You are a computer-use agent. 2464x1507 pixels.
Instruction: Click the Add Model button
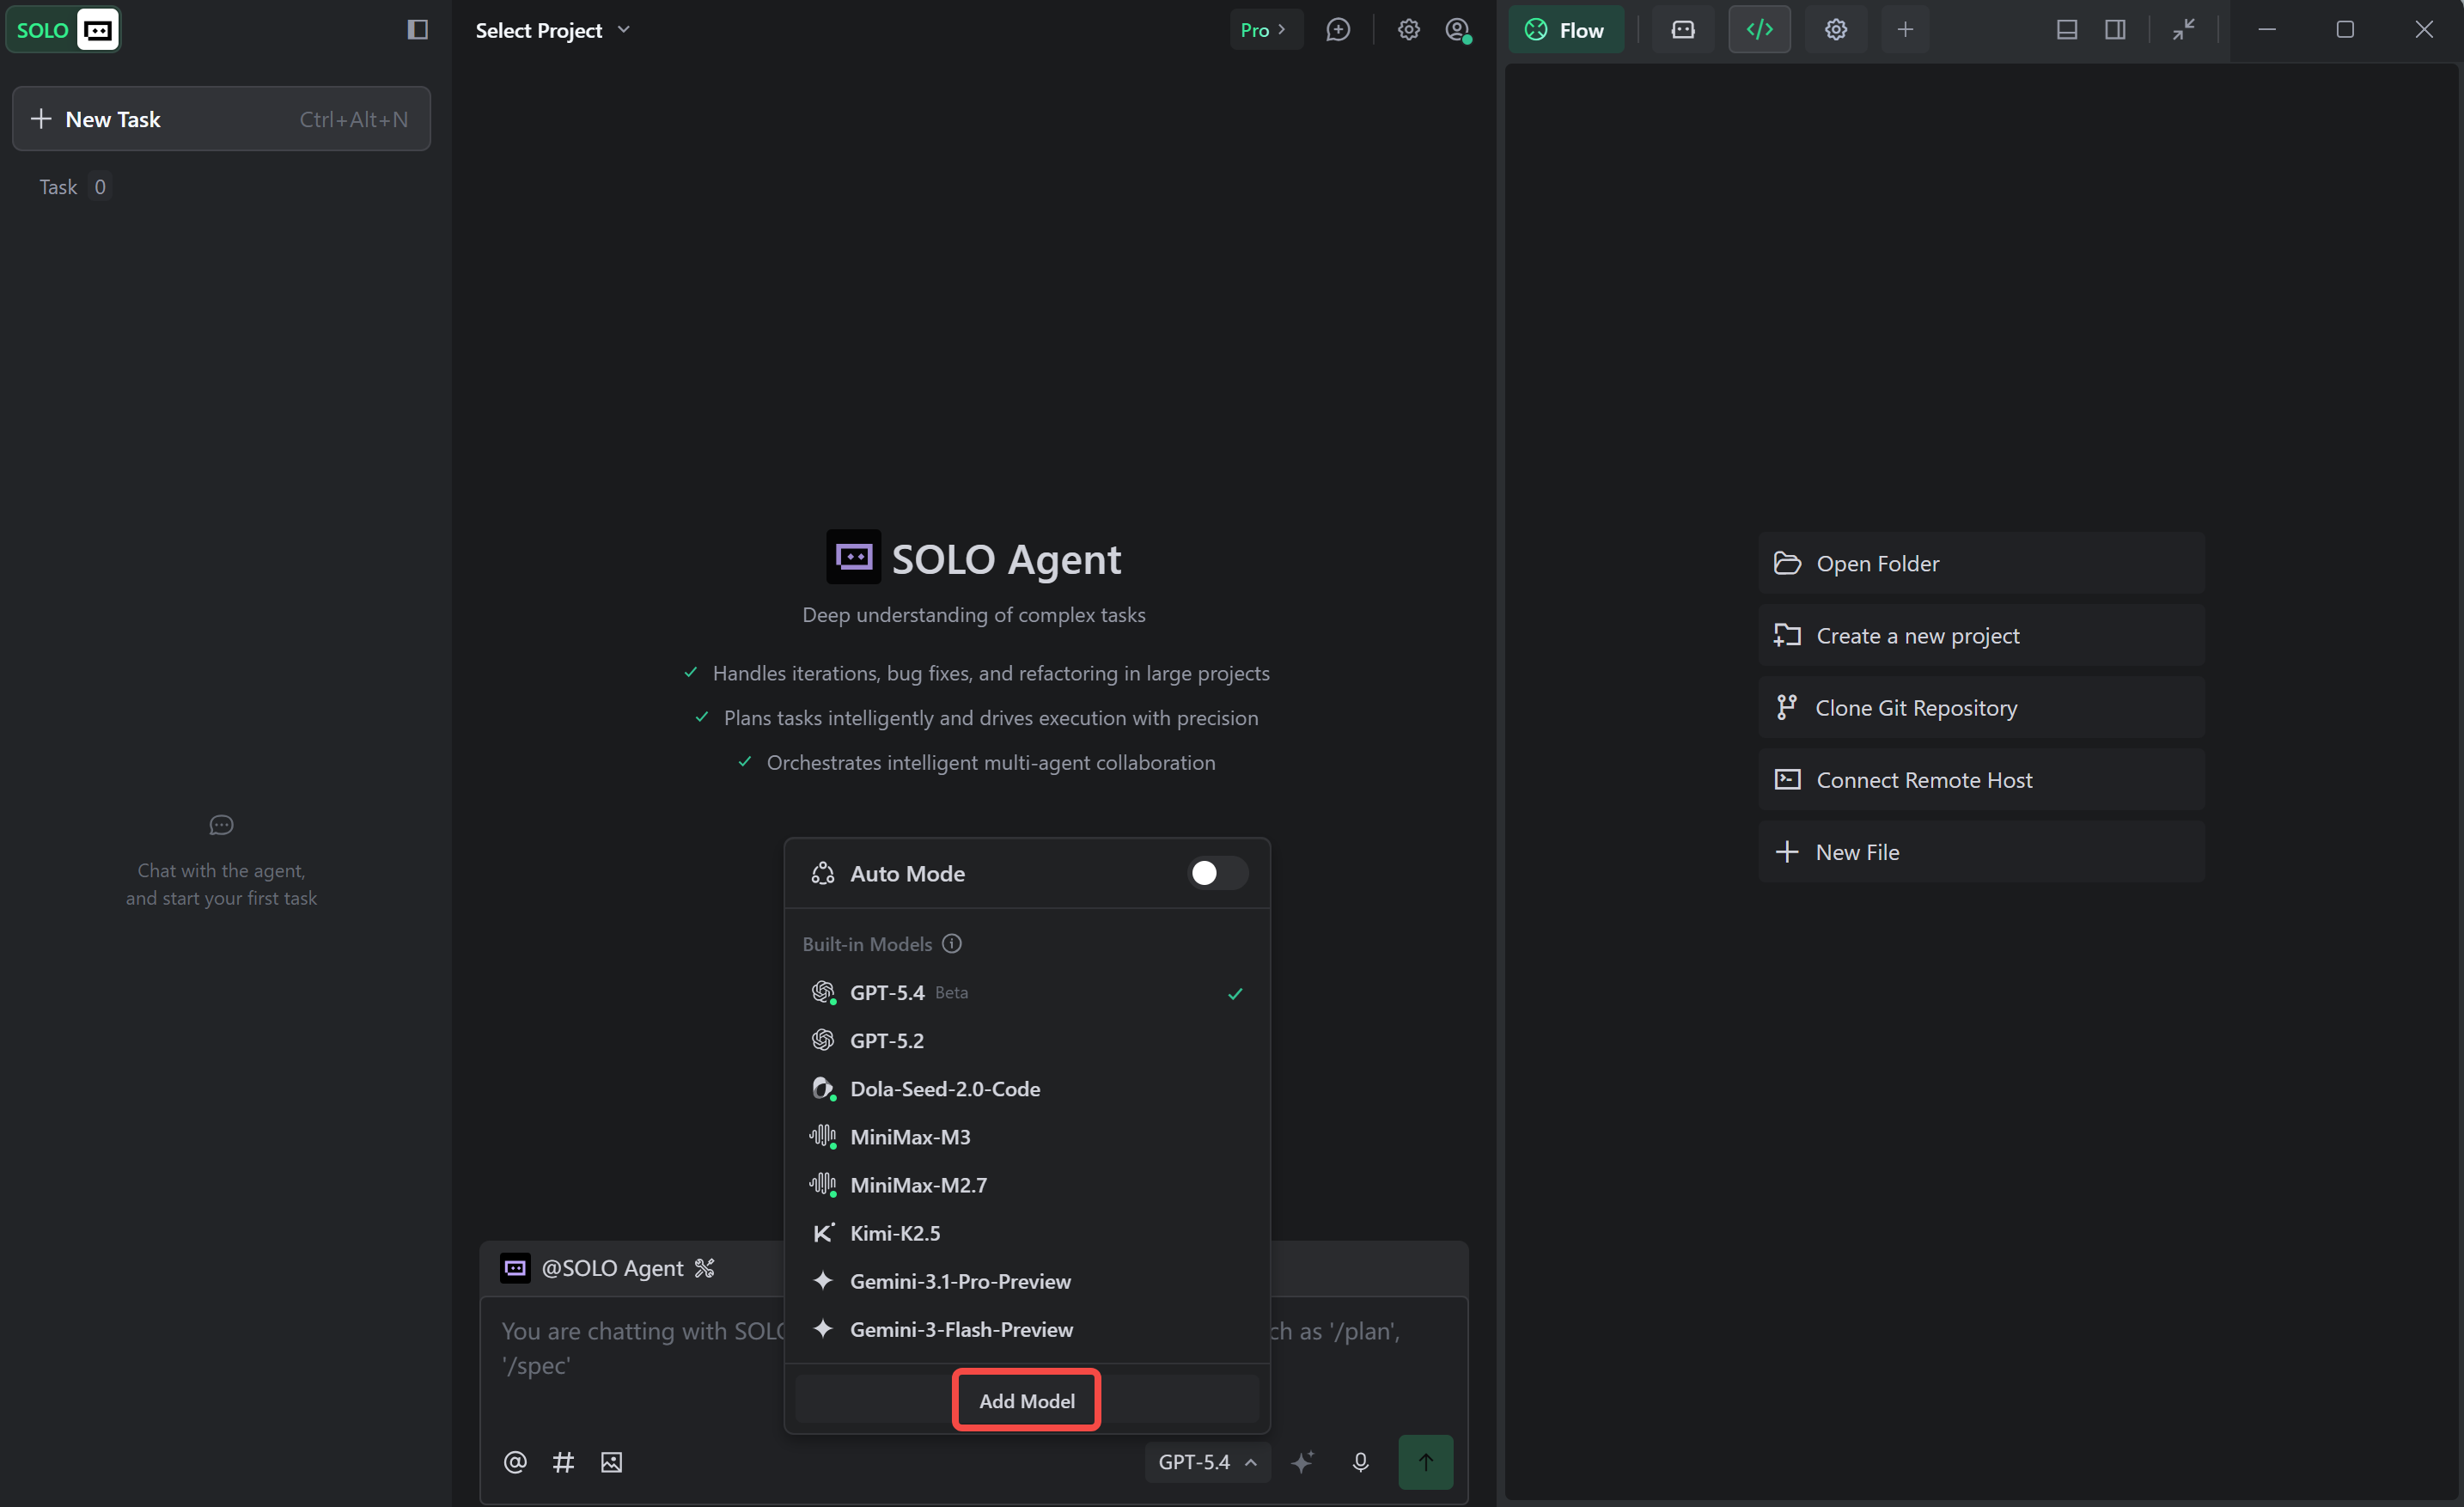(1027, 1399)
